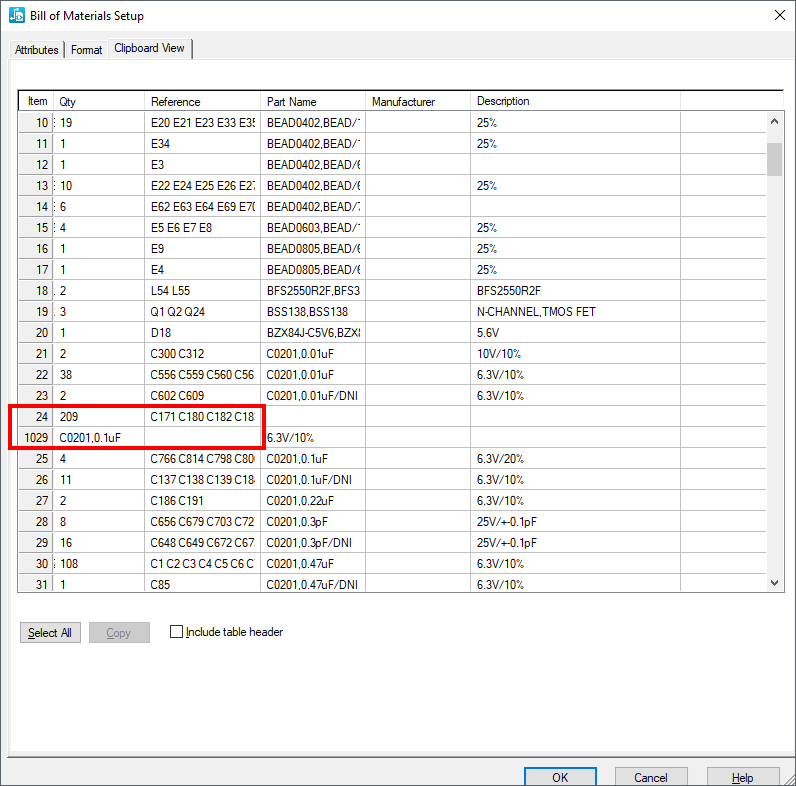Click scrollbar up arrow in table
This screenshot has height=786, width=796.
(774, 121)
